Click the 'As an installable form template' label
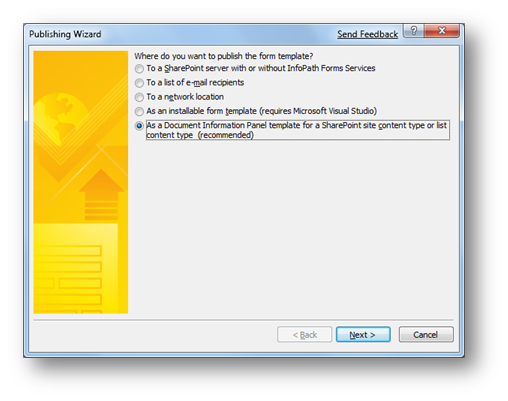 (262, 111)
